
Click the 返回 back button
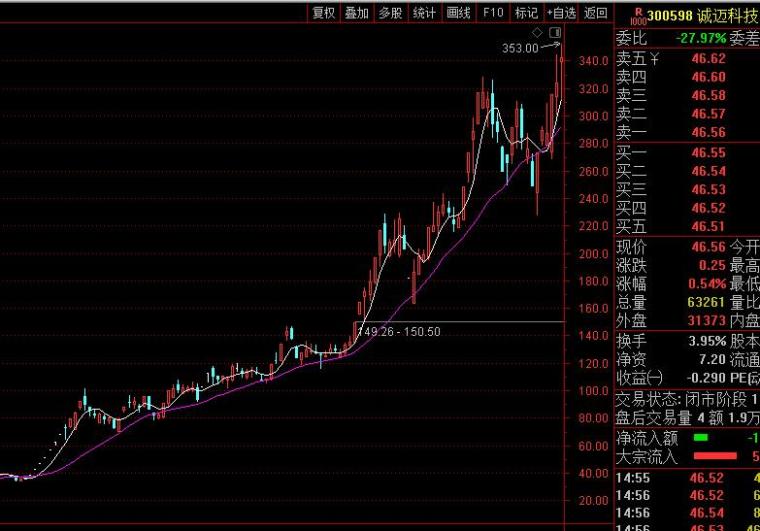pos(596,13)
